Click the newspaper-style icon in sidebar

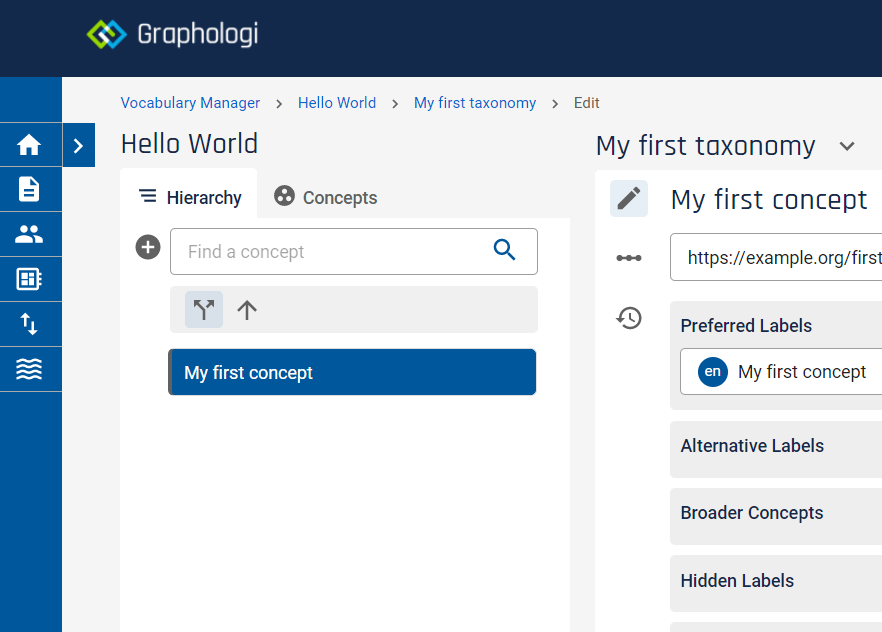(x=29, y=279)
